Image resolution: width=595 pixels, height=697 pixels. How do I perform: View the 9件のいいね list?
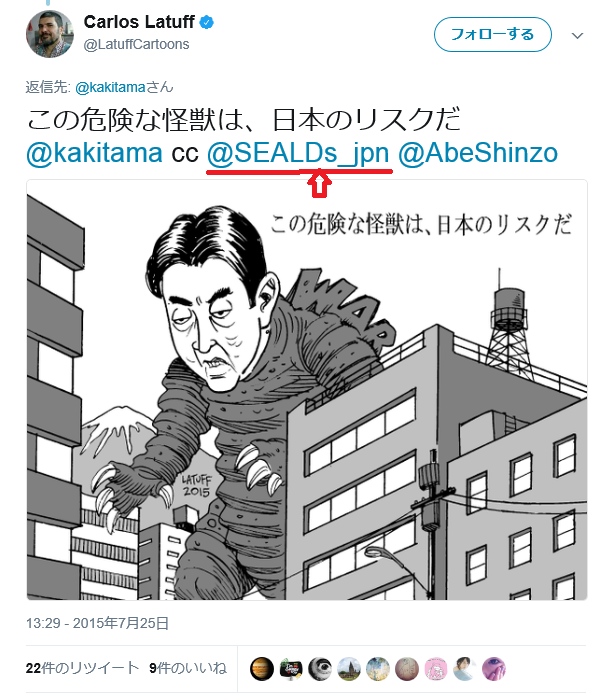pyautogui.click(x=188, y=668)
